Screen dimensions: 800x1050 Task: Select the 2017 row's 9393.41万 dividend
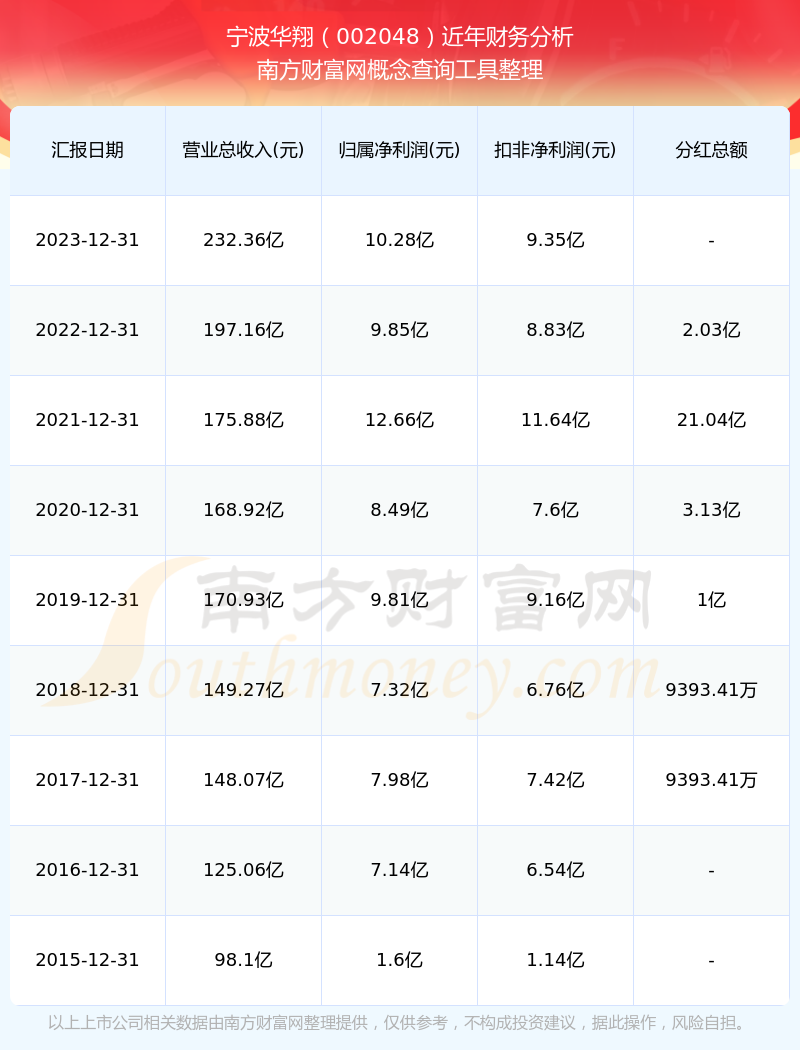[x=712, y=780]
